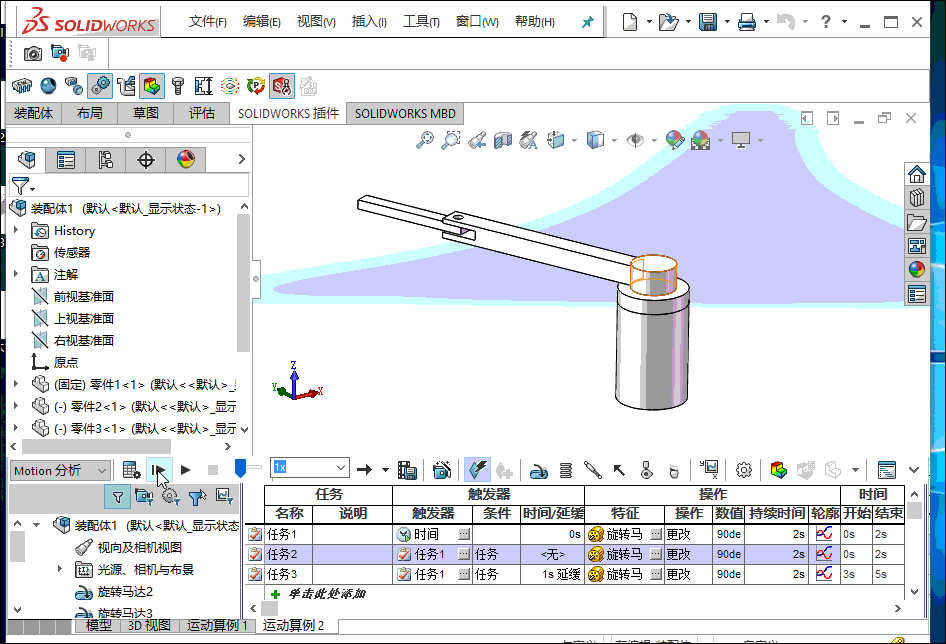Toggle the Filter Driving button
Viewport: 946px width, 644px height.
tap(171, 497)
